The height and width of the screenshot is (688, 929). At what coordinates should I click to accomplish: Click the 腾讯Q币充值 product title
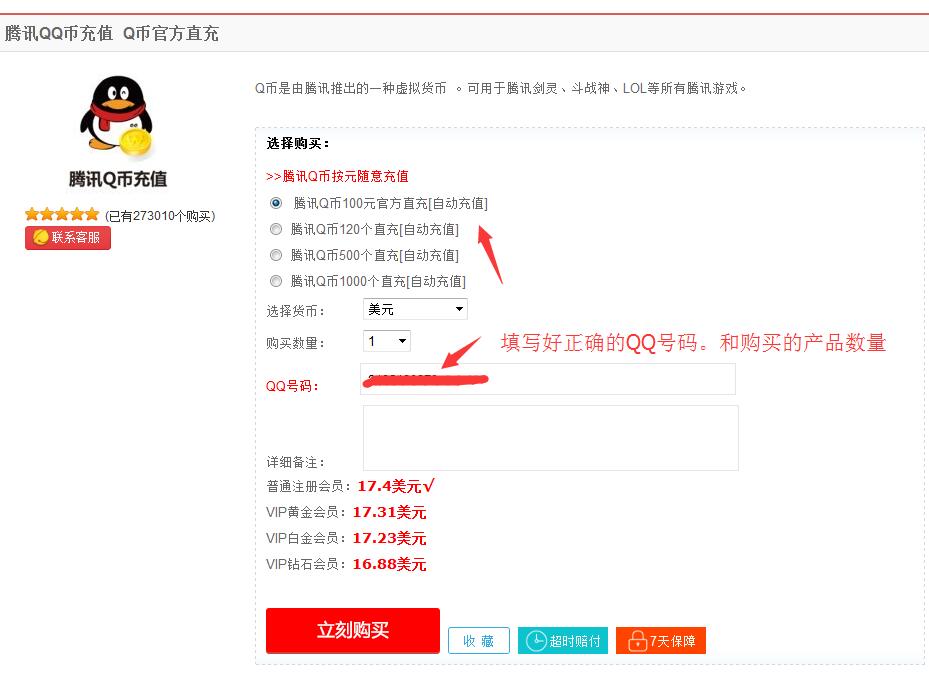pos(117,179)
